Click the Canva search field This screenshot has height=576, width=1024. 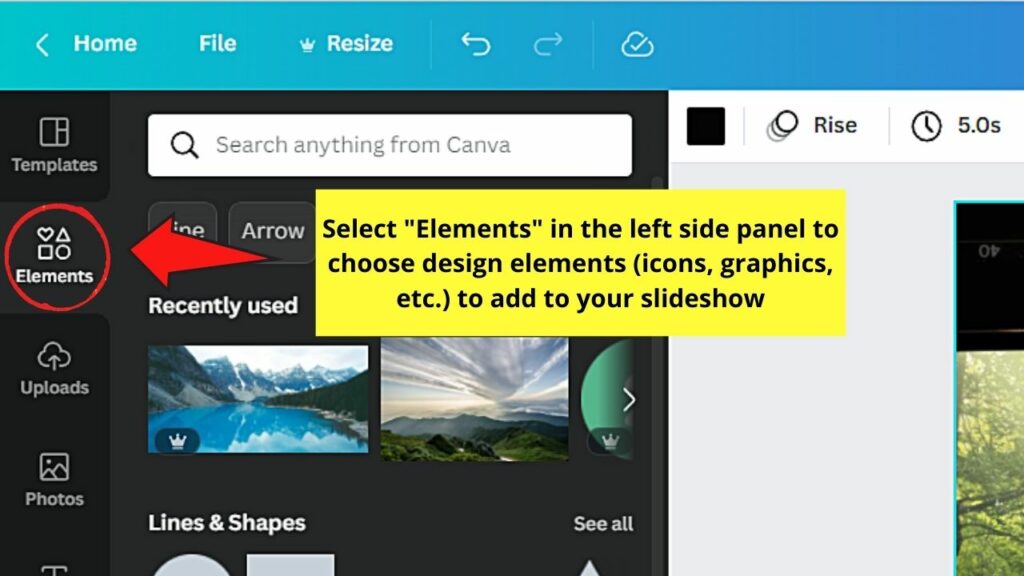click(x=390, y=145)
